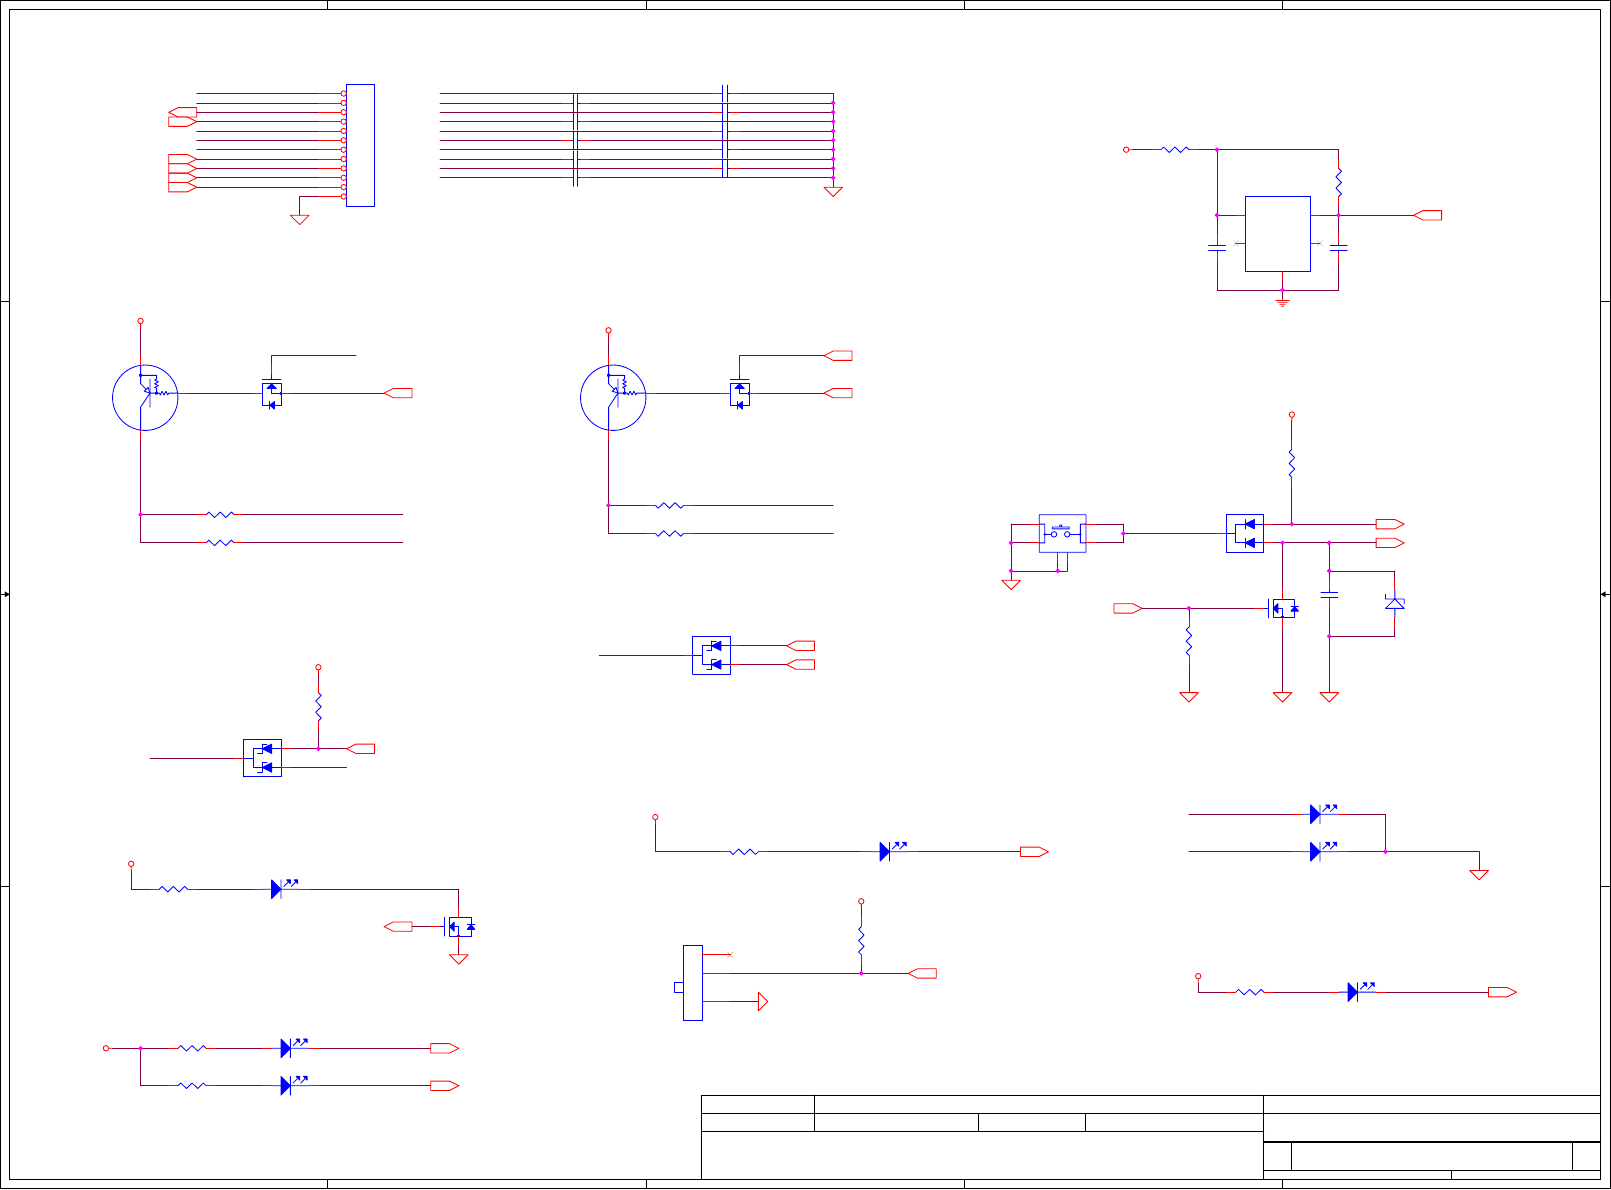Select the input port driving the pull-down MOSFET gate
Viewport: 1611px width, 1190px height.
coord(1128,608)
